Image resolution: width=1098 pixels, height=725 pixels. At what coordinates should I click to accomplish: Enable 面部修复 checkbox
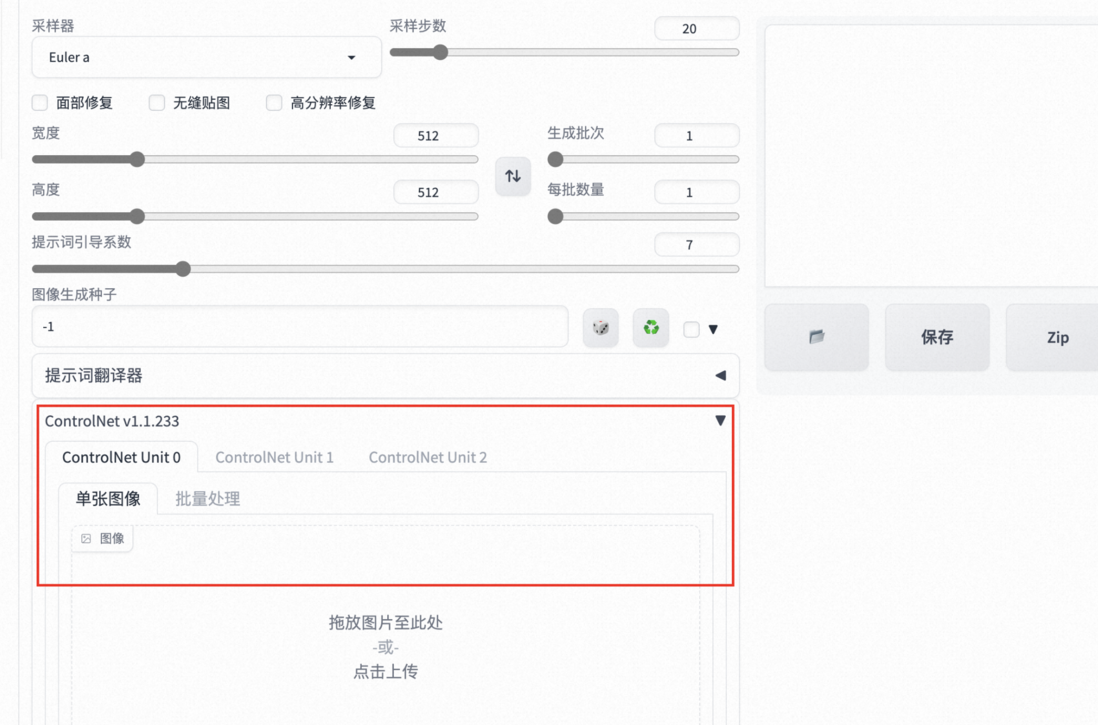pos(40,103)
